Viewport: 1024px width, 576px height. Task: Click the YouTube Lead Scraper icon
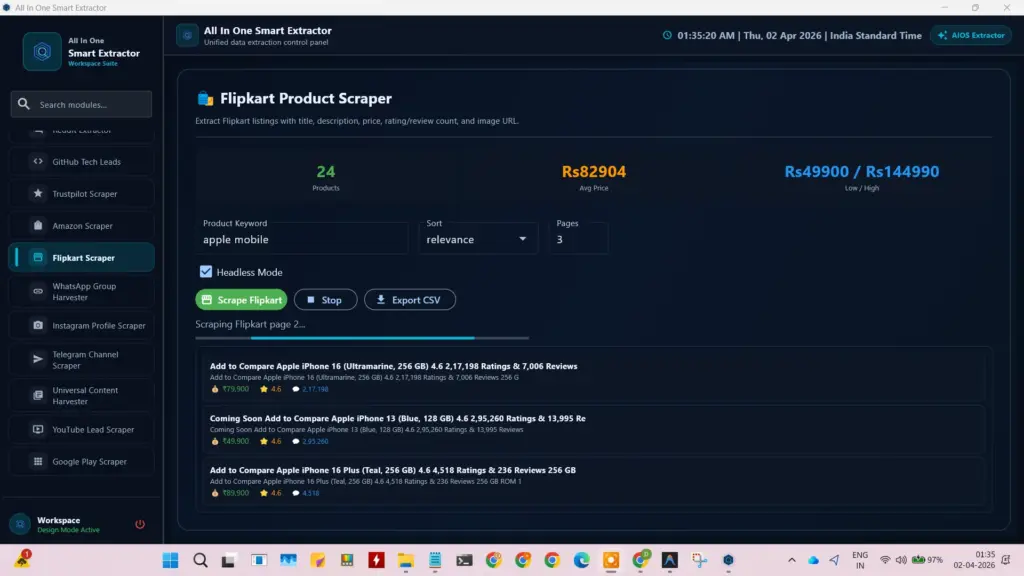(38, 429)
